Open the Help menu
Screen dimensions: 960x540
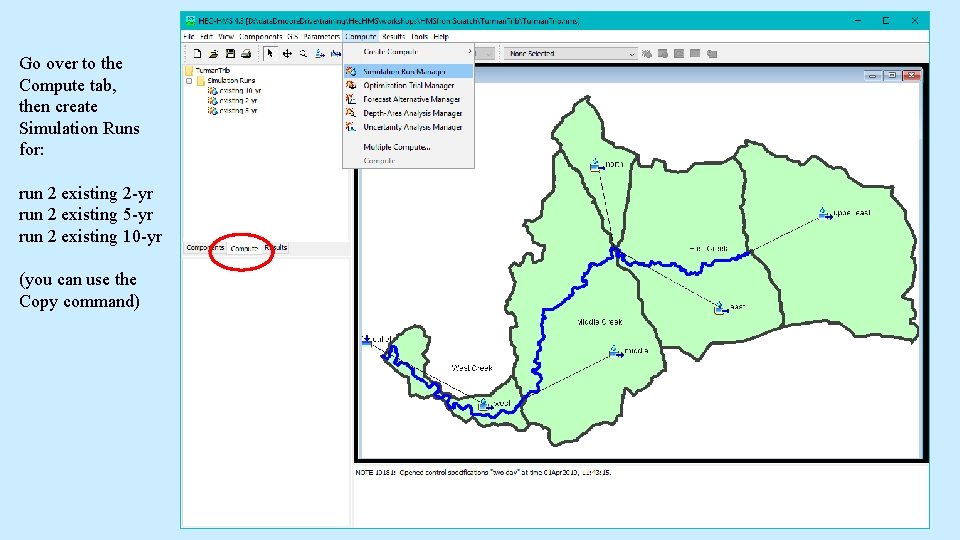click(441, 37)
